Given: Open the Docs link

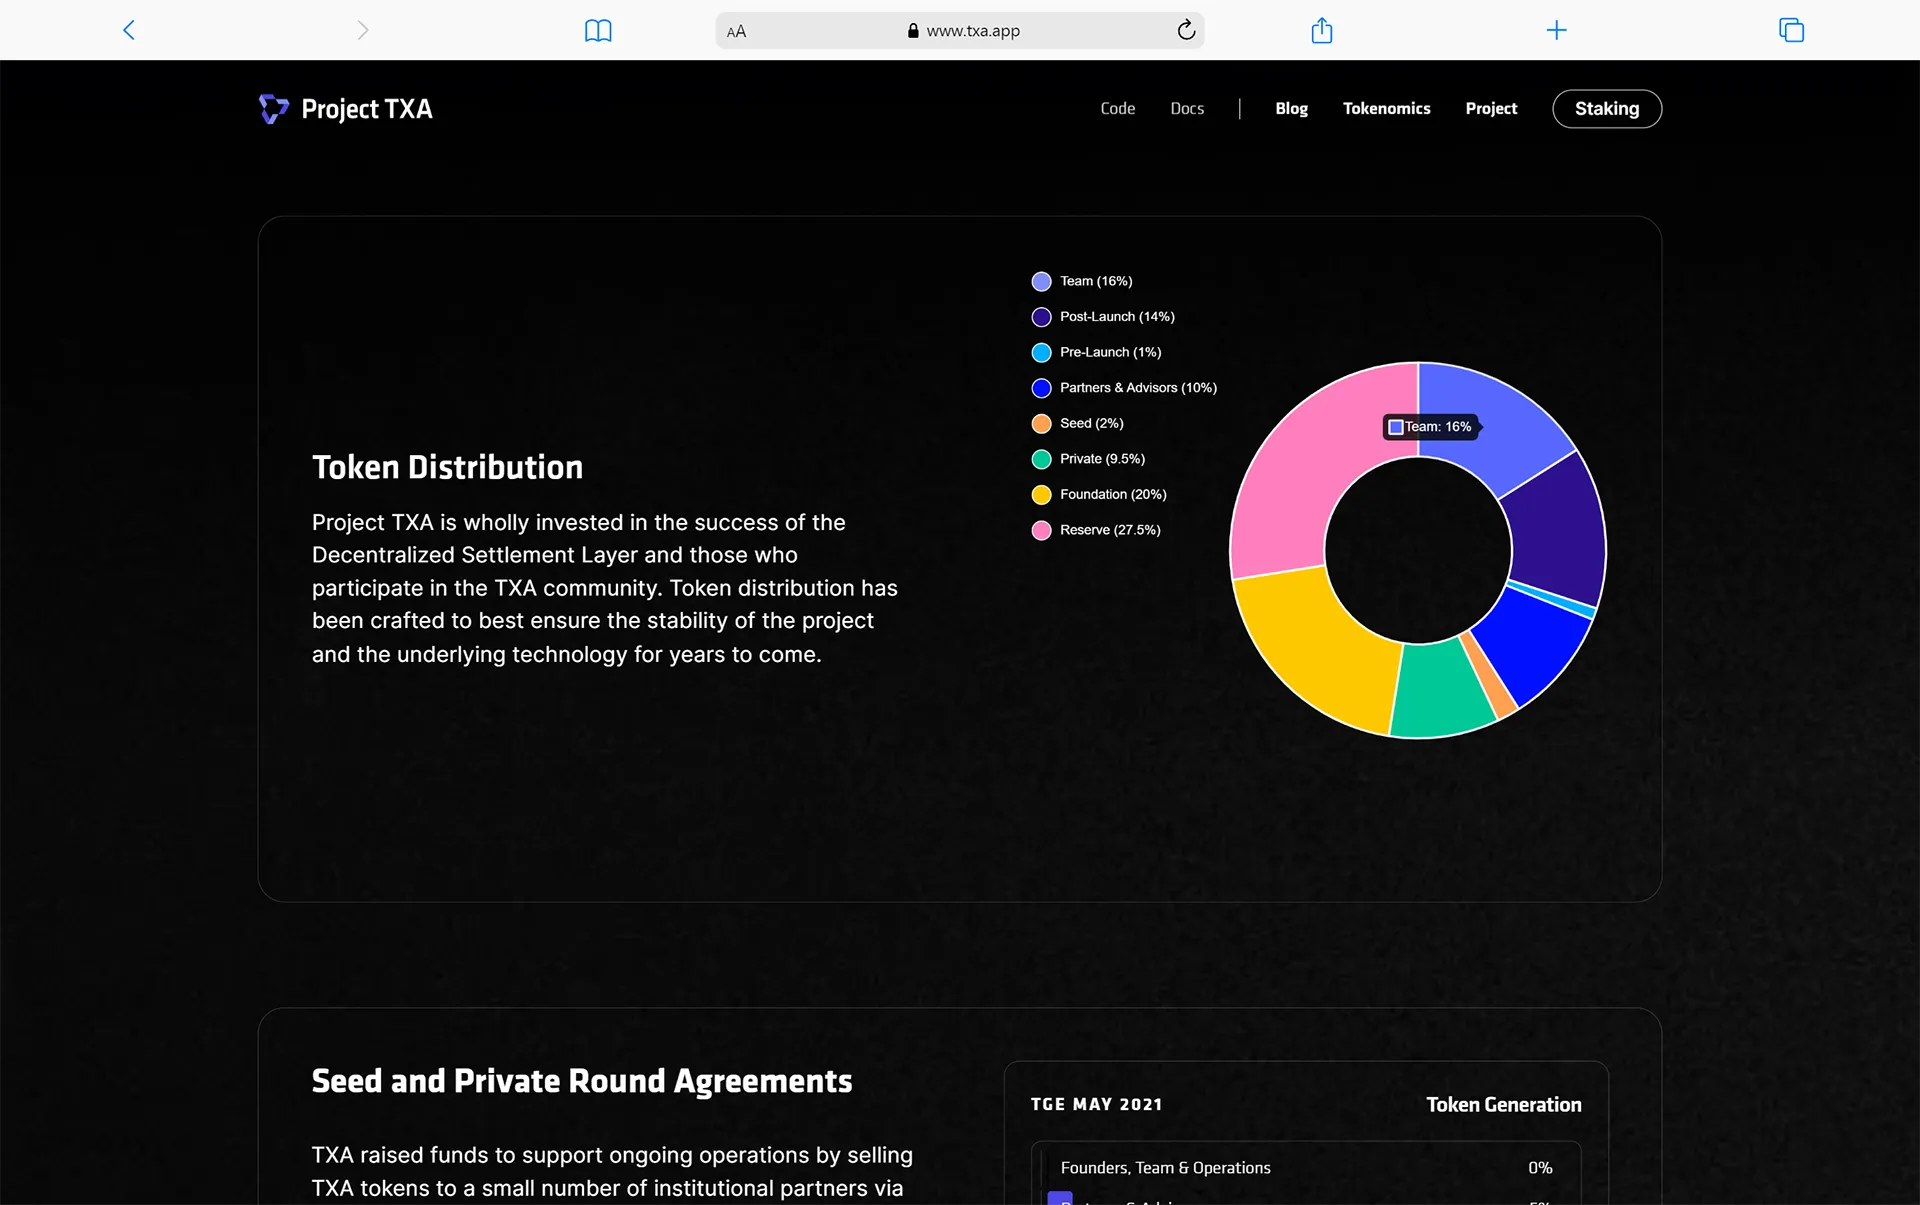Looking at the screenshot, I should (1187, 108).
